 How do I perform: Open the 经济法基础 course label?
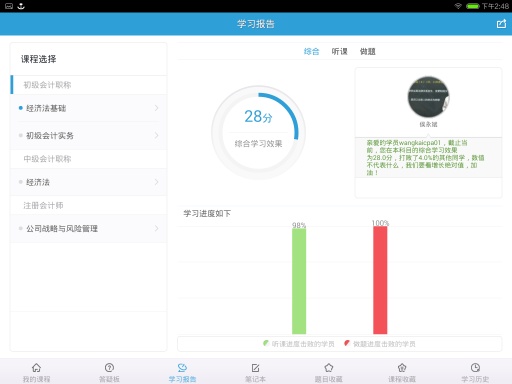tap(46, 108)
